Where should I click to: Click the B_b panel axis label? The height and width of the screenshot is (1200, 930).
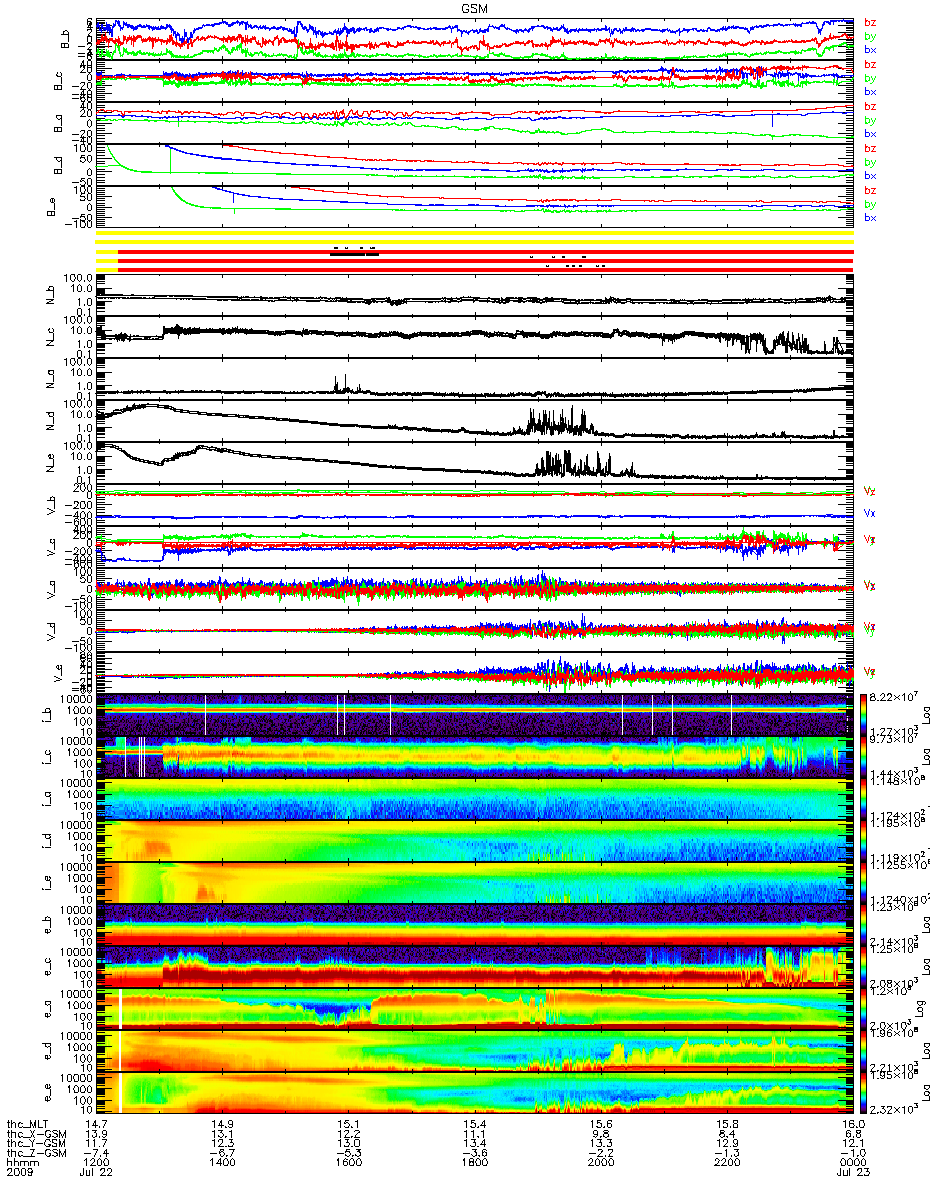point(63,38)
